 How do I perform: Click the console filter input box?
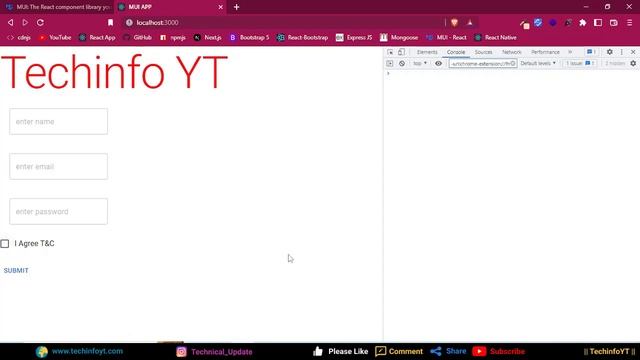pyautogui.click(x=483, y=64)
